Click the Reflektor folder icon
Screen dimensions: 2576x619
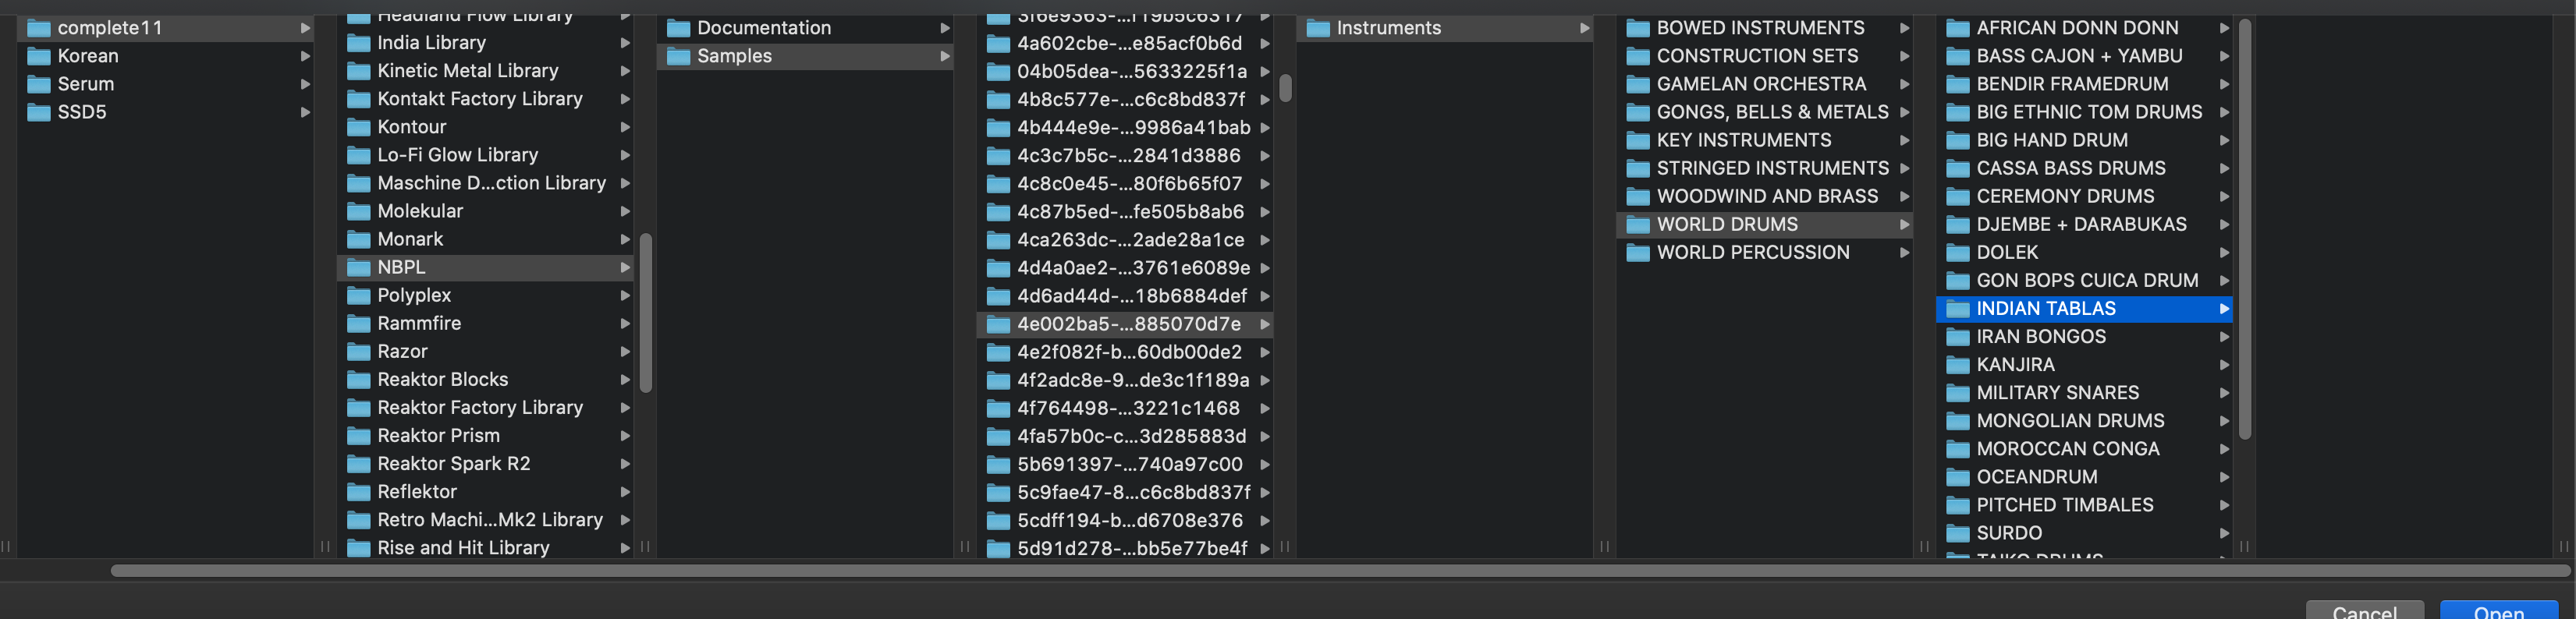click(x=359, y=491)
